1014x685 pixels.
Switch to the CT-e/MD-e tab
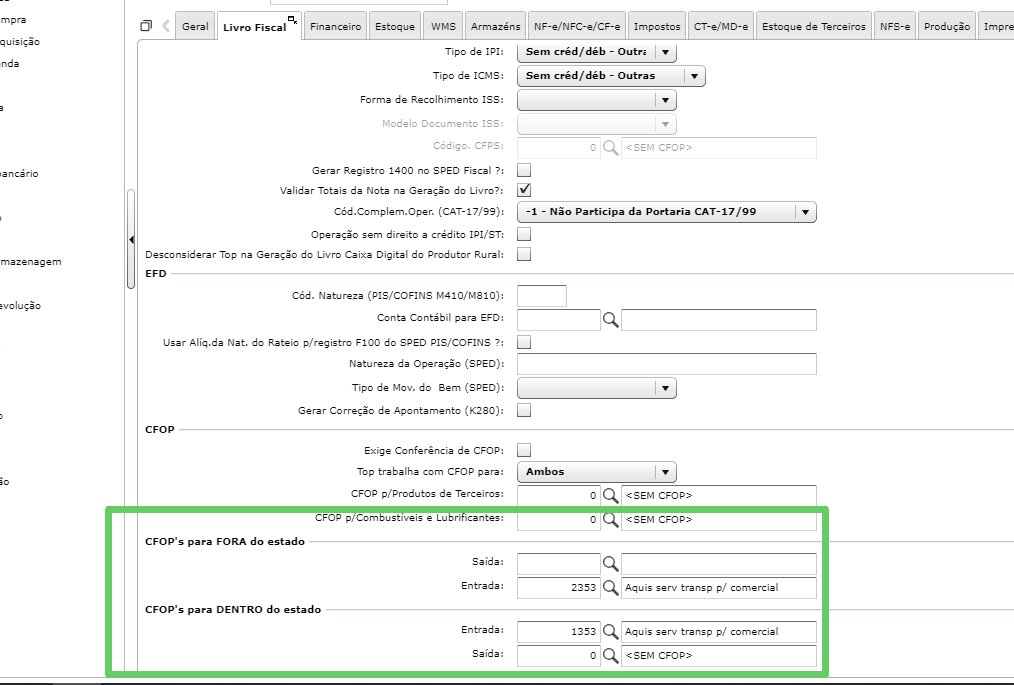click(x=721, y=27)
